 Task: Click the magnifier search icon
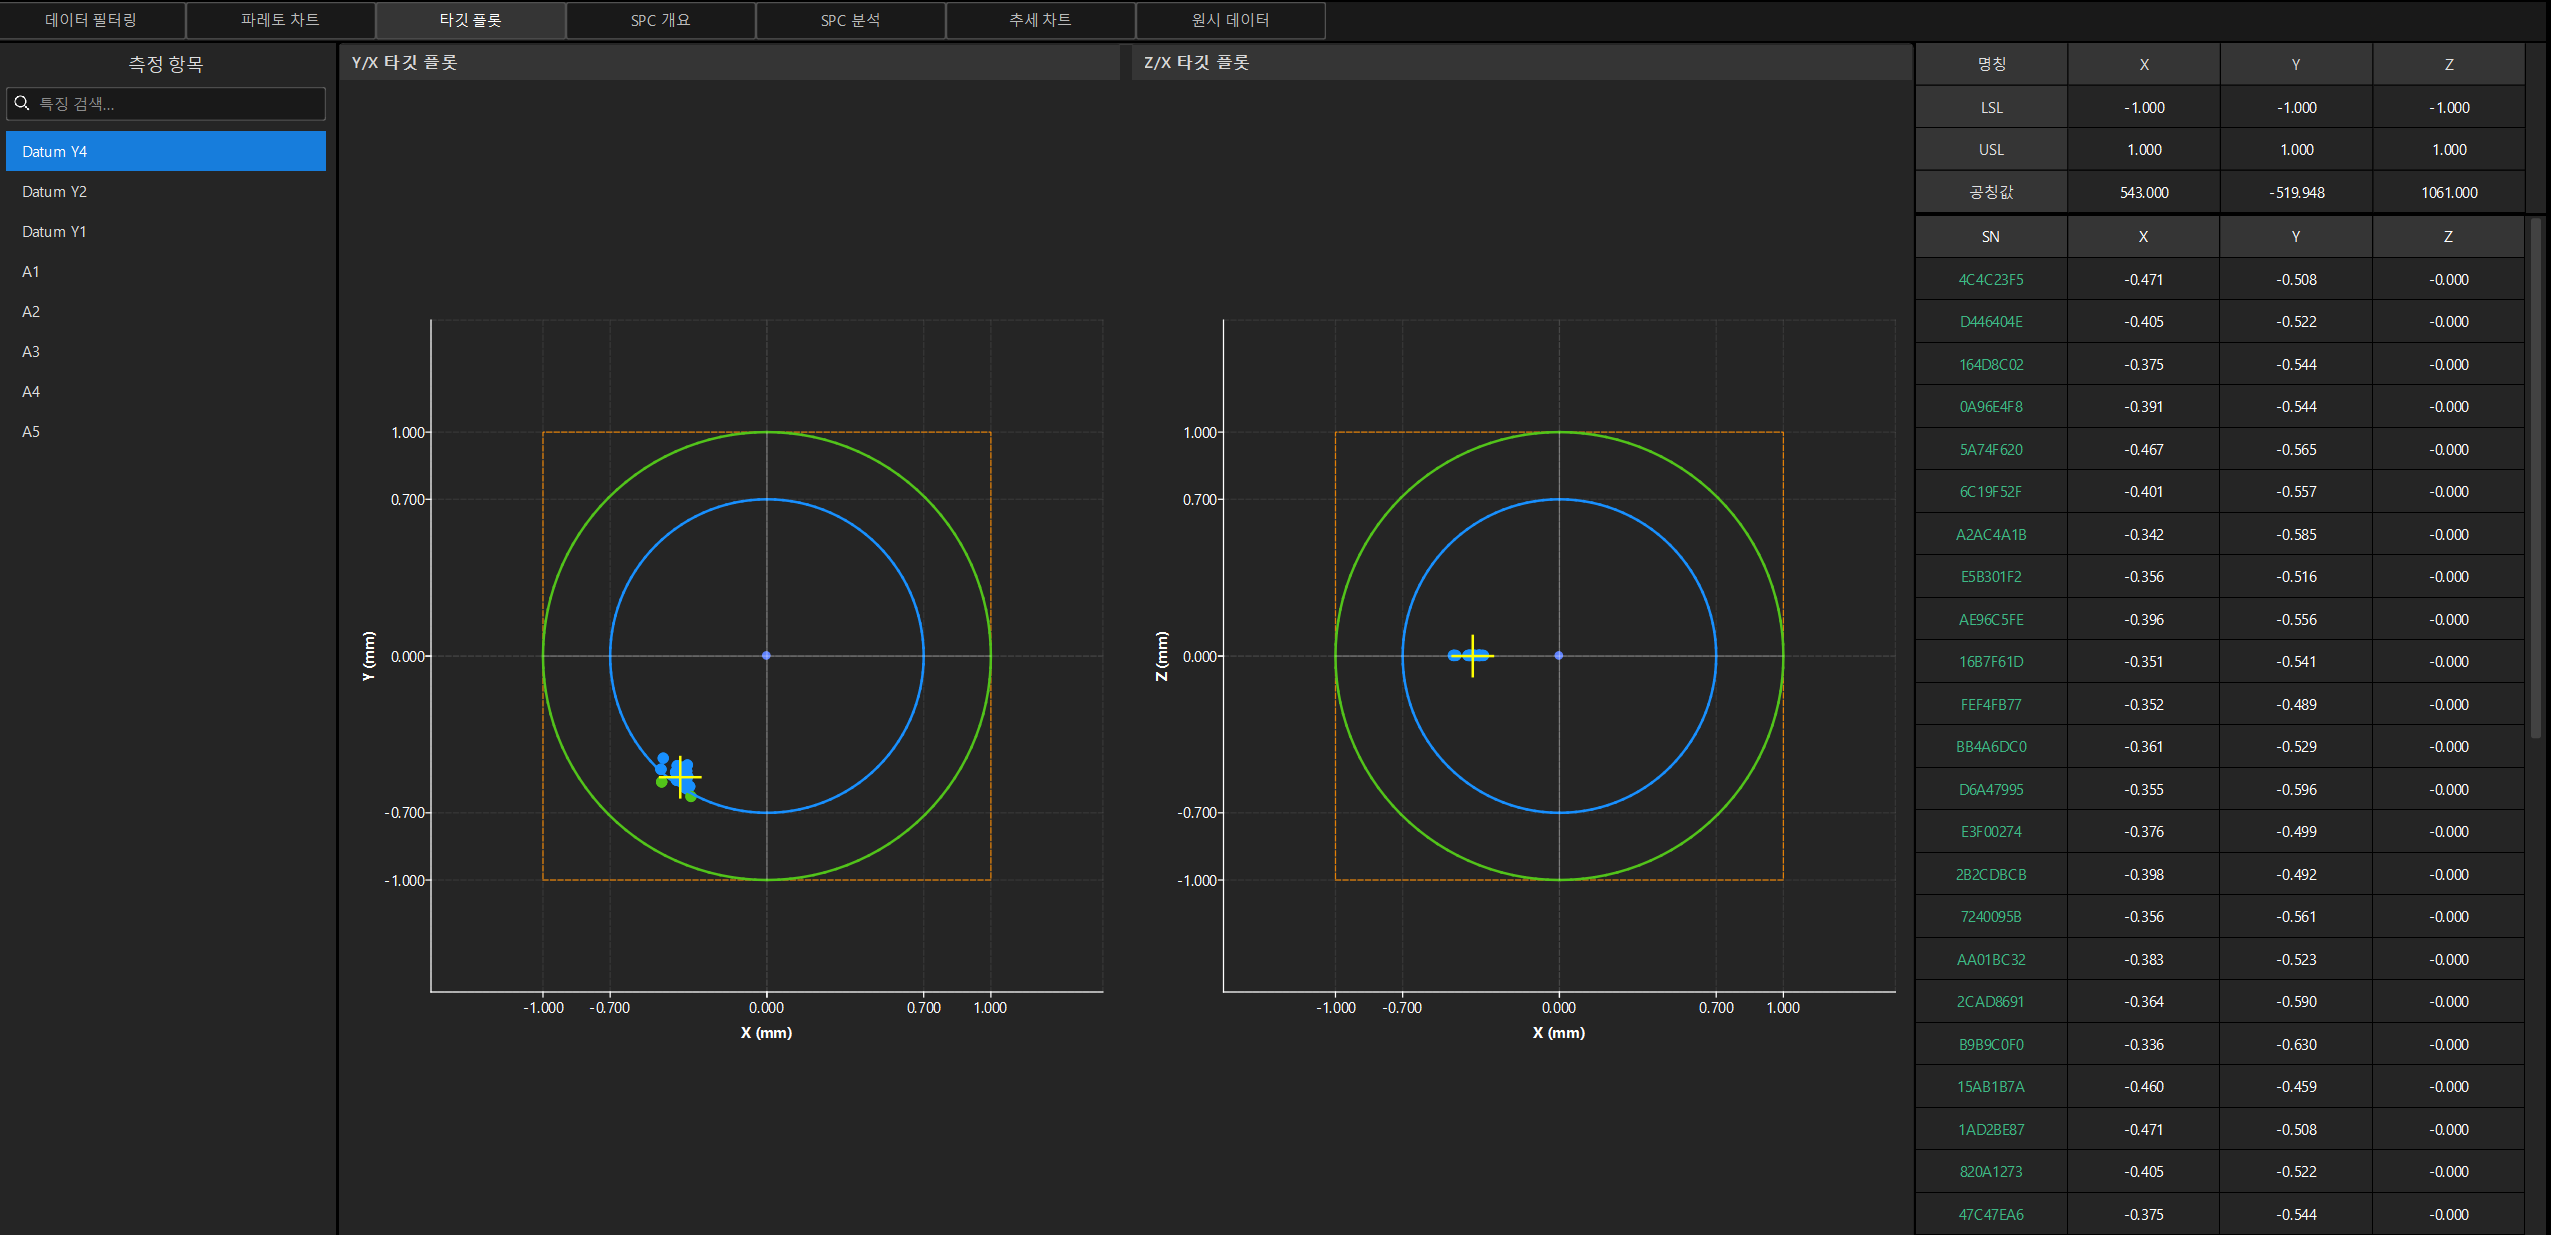(x=22, y=103)
